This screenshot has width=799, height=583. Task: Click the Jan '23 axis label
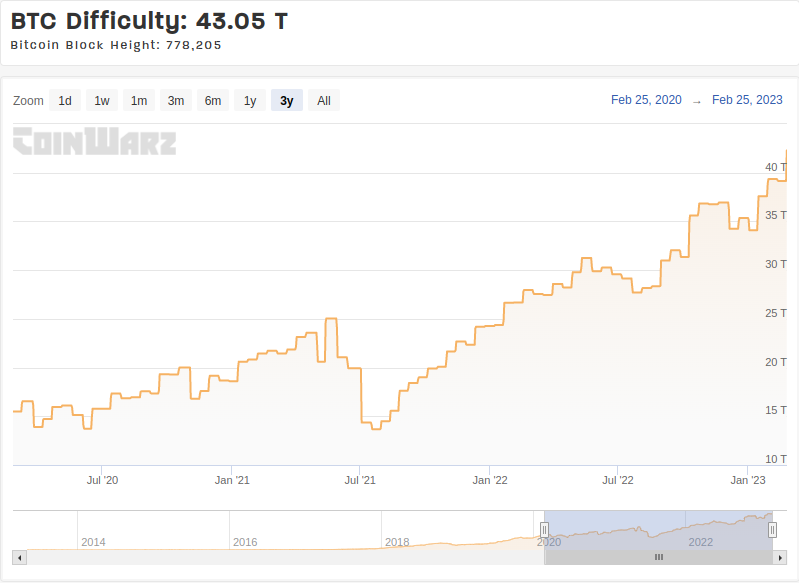click(748, 480)
